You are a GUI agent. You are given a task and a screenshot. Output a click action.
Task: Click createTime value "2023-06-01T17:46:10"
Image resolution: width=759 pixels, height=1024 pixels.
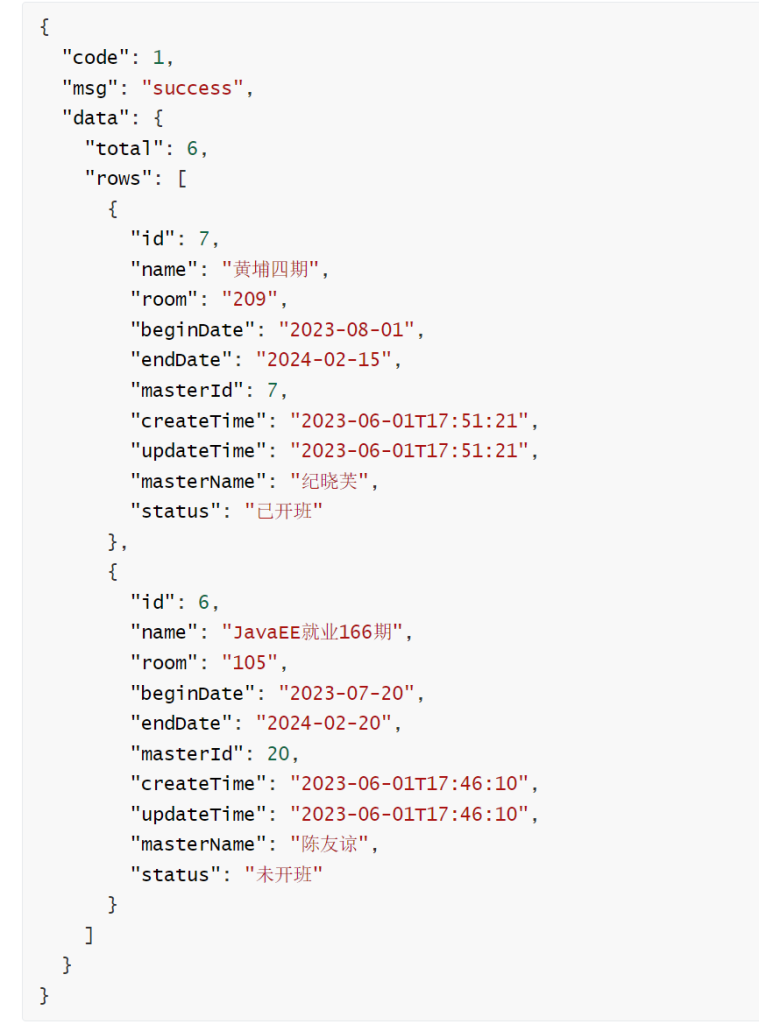(409, 783)
